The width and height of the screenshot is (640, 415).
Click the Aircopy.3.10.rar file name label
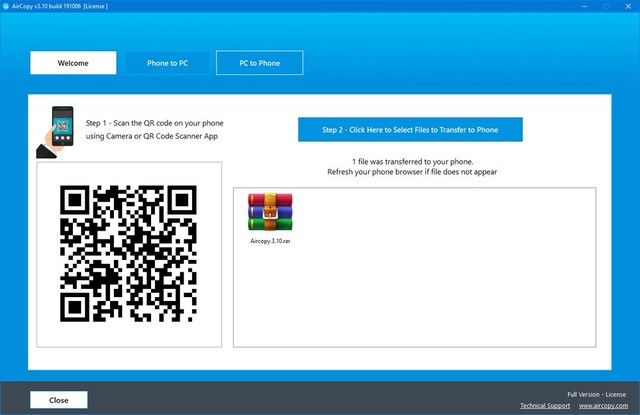(x=270, y=242)
